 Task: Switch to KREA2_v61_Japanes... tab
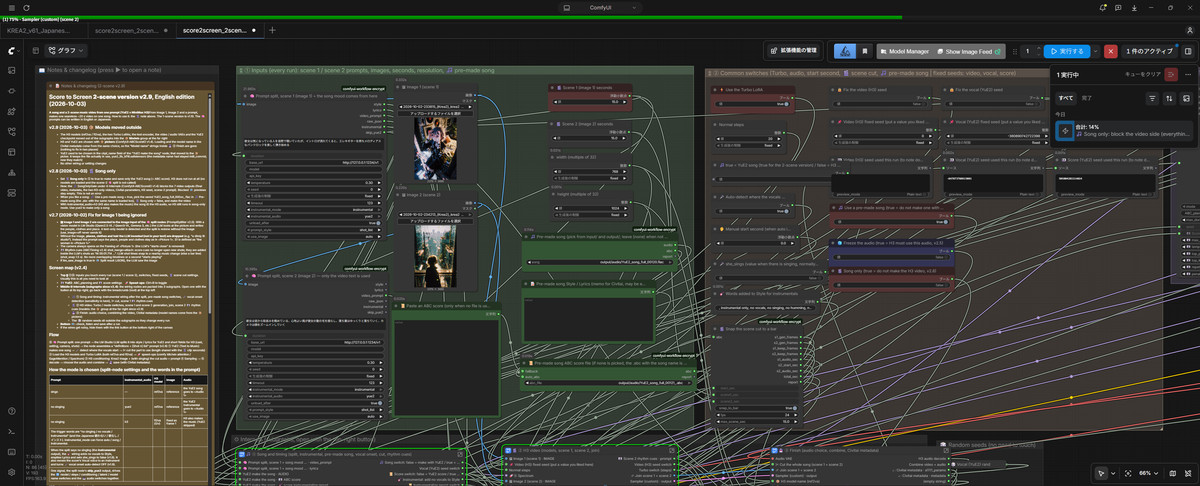click(x=44, y=30)
